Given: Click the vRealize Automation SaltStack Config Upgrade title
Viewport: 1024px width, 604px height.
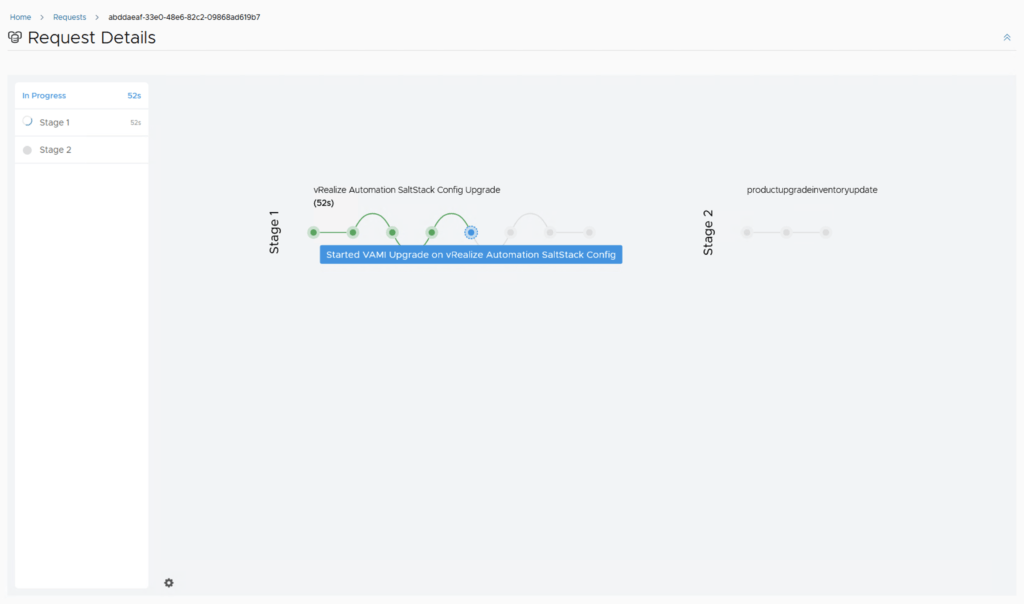Looking at the screenshot, I should [406, 190].
